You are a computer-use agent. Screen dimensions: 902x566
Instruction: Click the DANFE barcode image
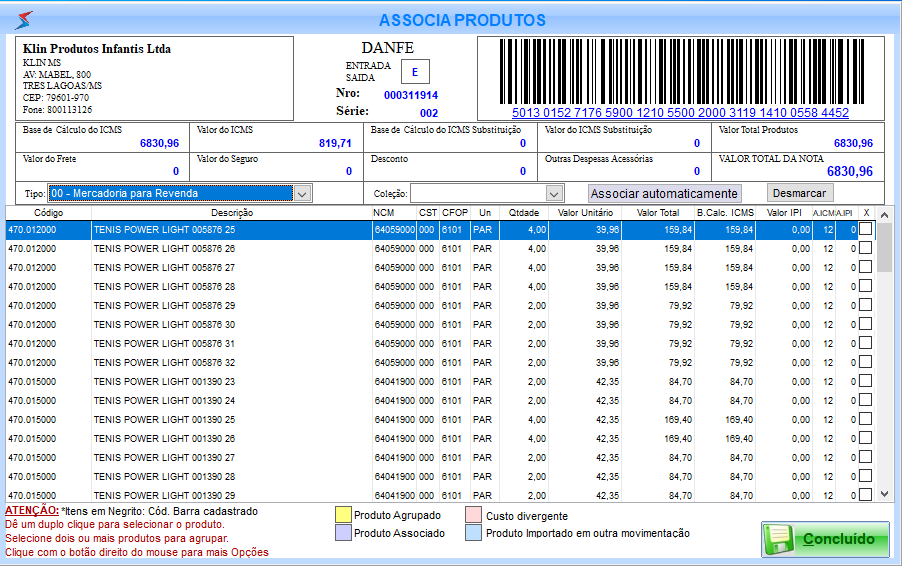[x=682, y=71]
